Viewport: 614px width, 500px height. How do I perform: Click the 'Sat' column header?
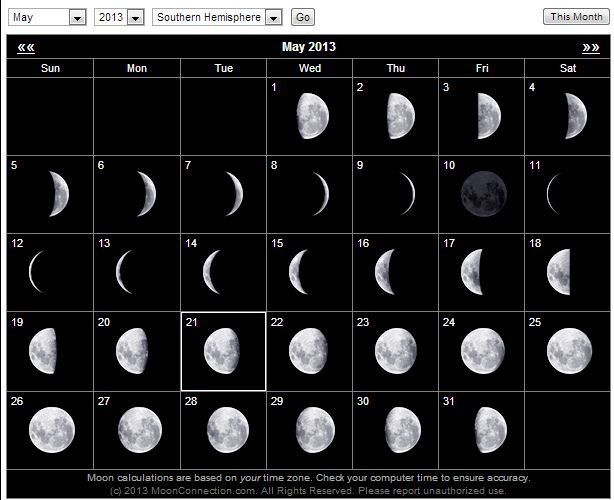click(568, 68)
